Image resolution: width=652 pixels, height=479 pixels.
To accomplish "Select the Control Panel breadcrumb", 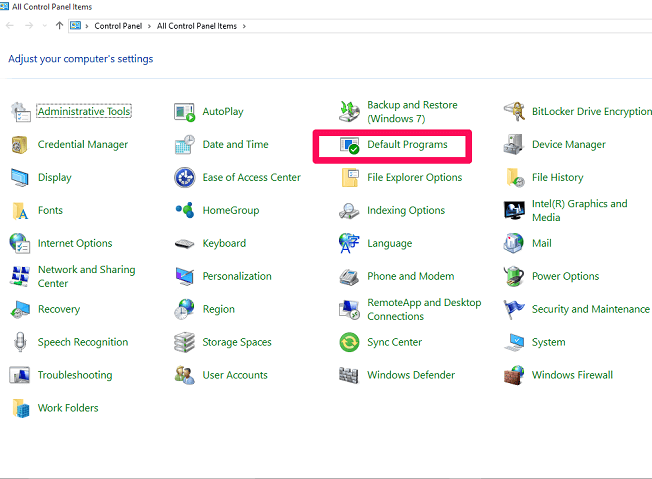I will click(x=118, y=26).
